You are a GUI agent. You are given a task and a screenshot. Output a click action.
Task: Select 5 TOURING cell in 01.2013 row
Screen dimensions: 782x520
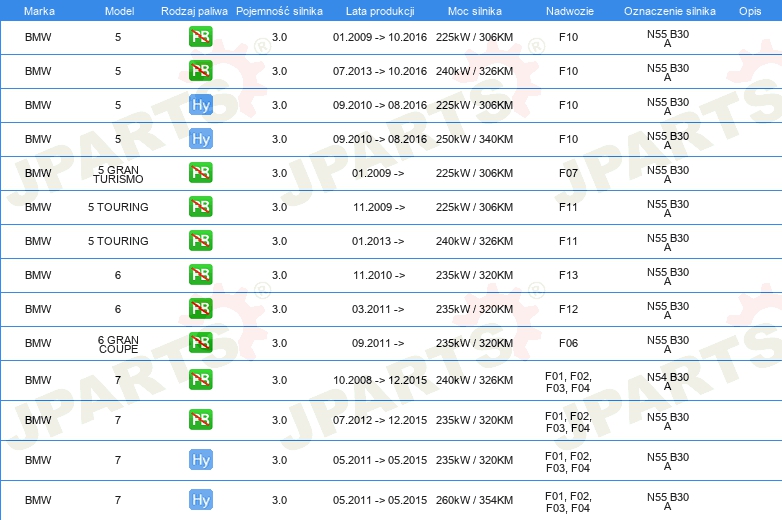pyautogui.click(x=118, y=241)
